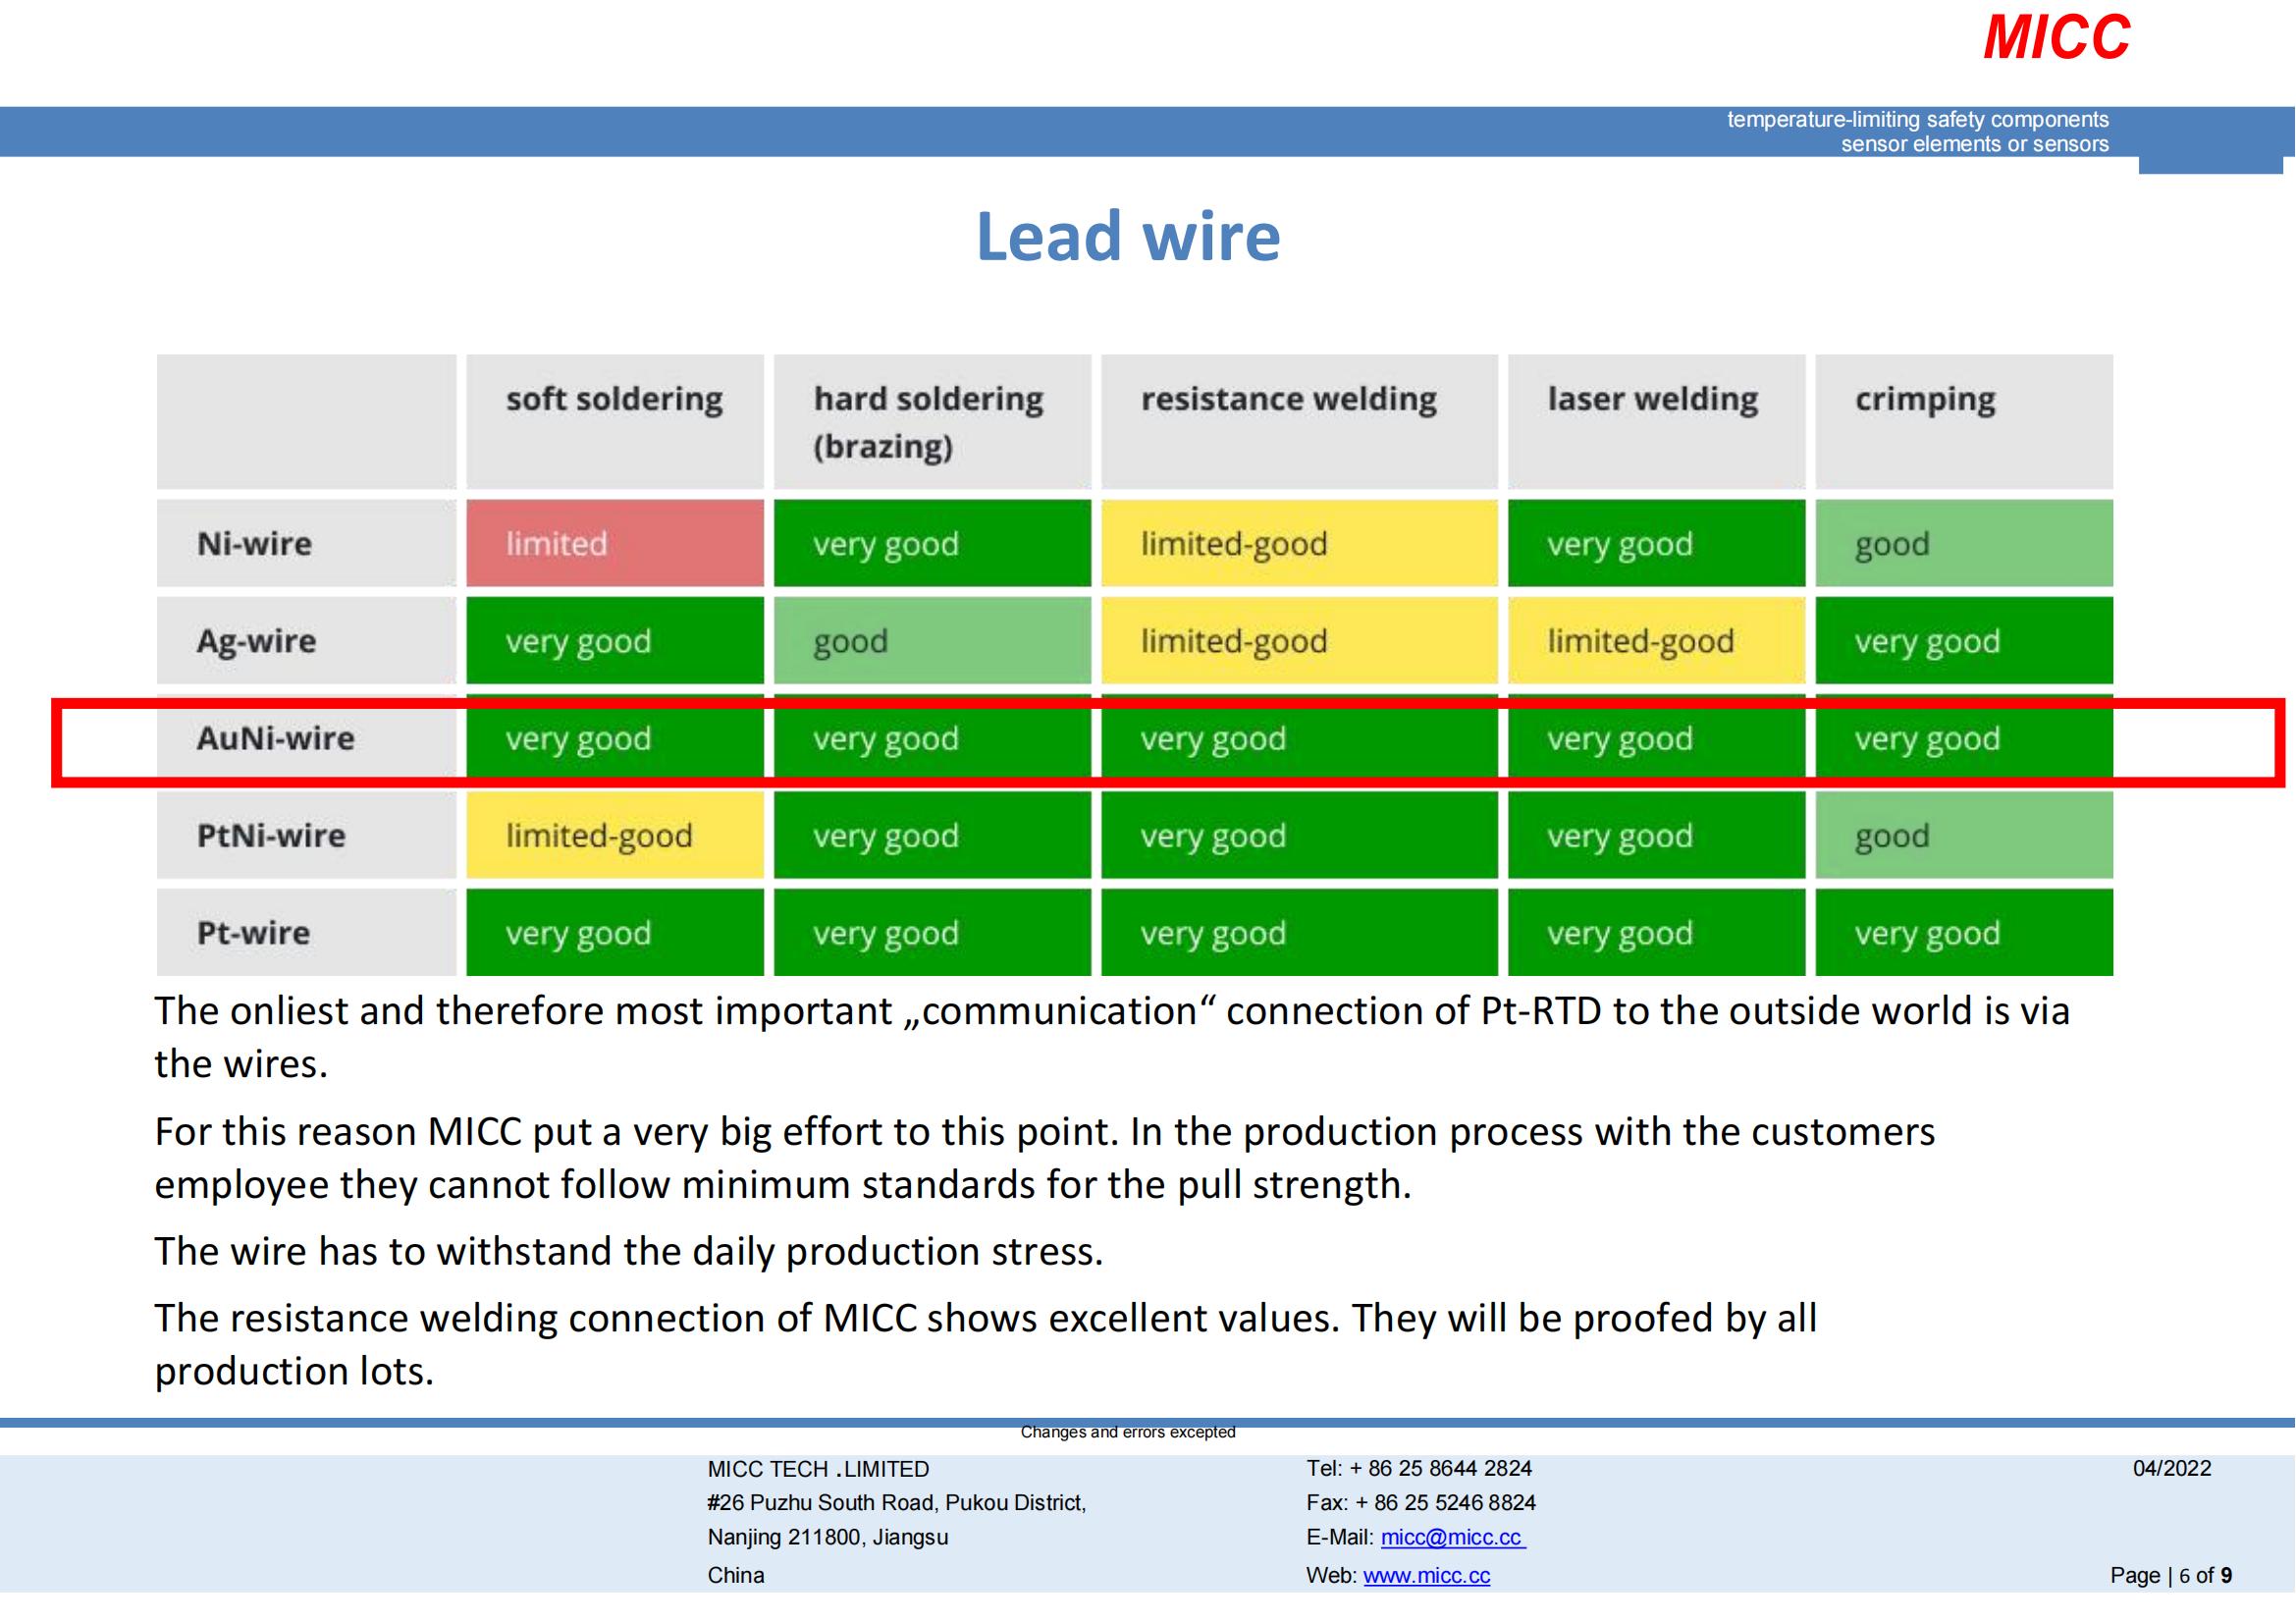This screenshot has height=1624, width=2296.
Task: Click the light green Ni-wire crimping cell
Action: [x=1963, y=544]
